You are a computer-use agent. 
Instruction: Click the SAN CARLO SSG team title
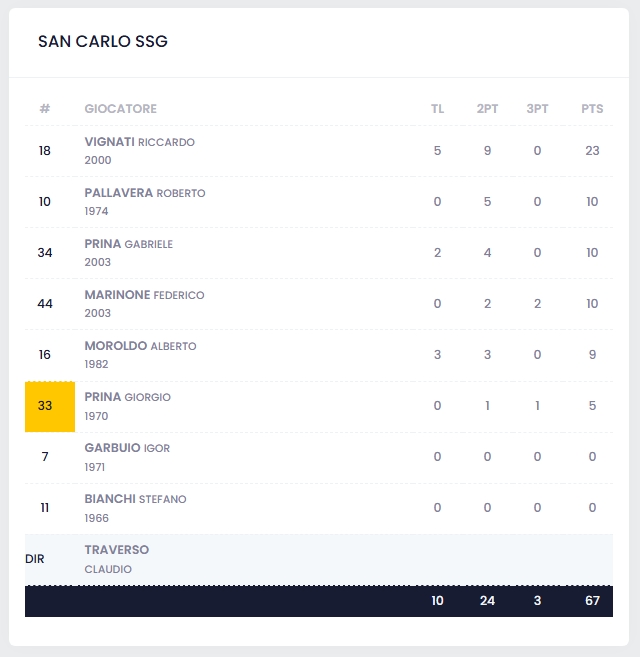click(x=103, y=42)
